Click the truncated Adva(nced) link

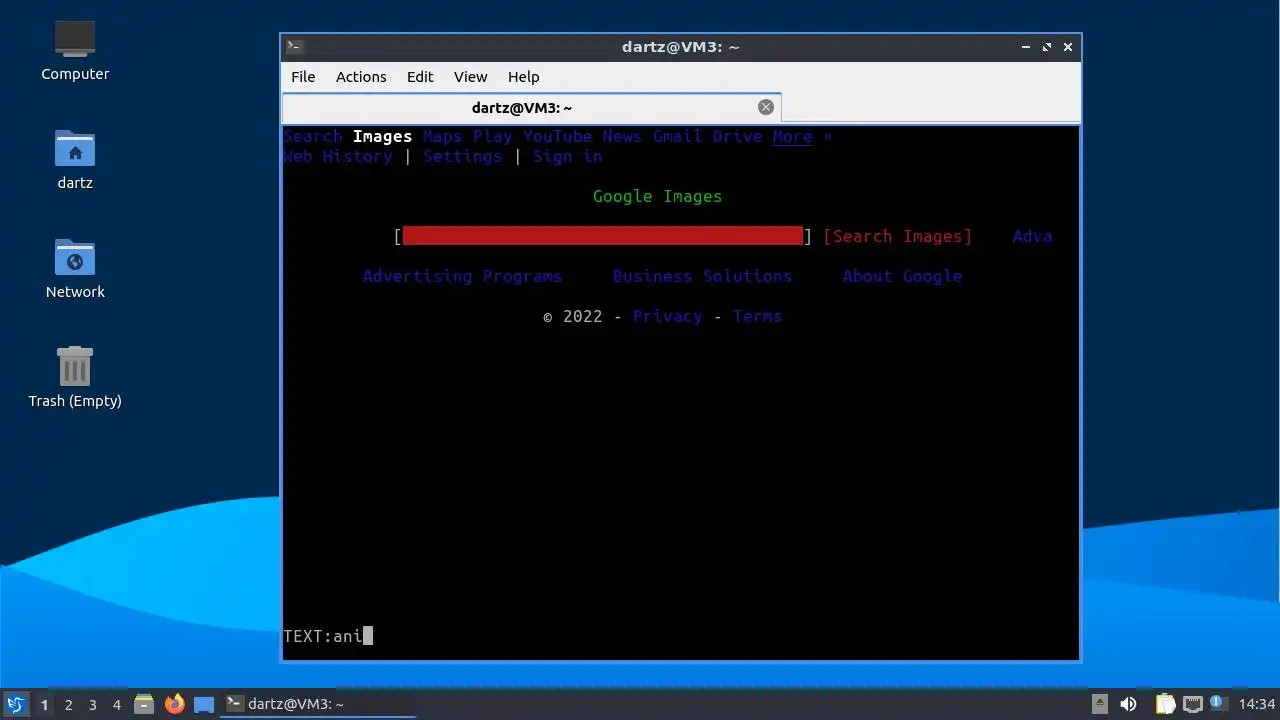coord(1032,236)
